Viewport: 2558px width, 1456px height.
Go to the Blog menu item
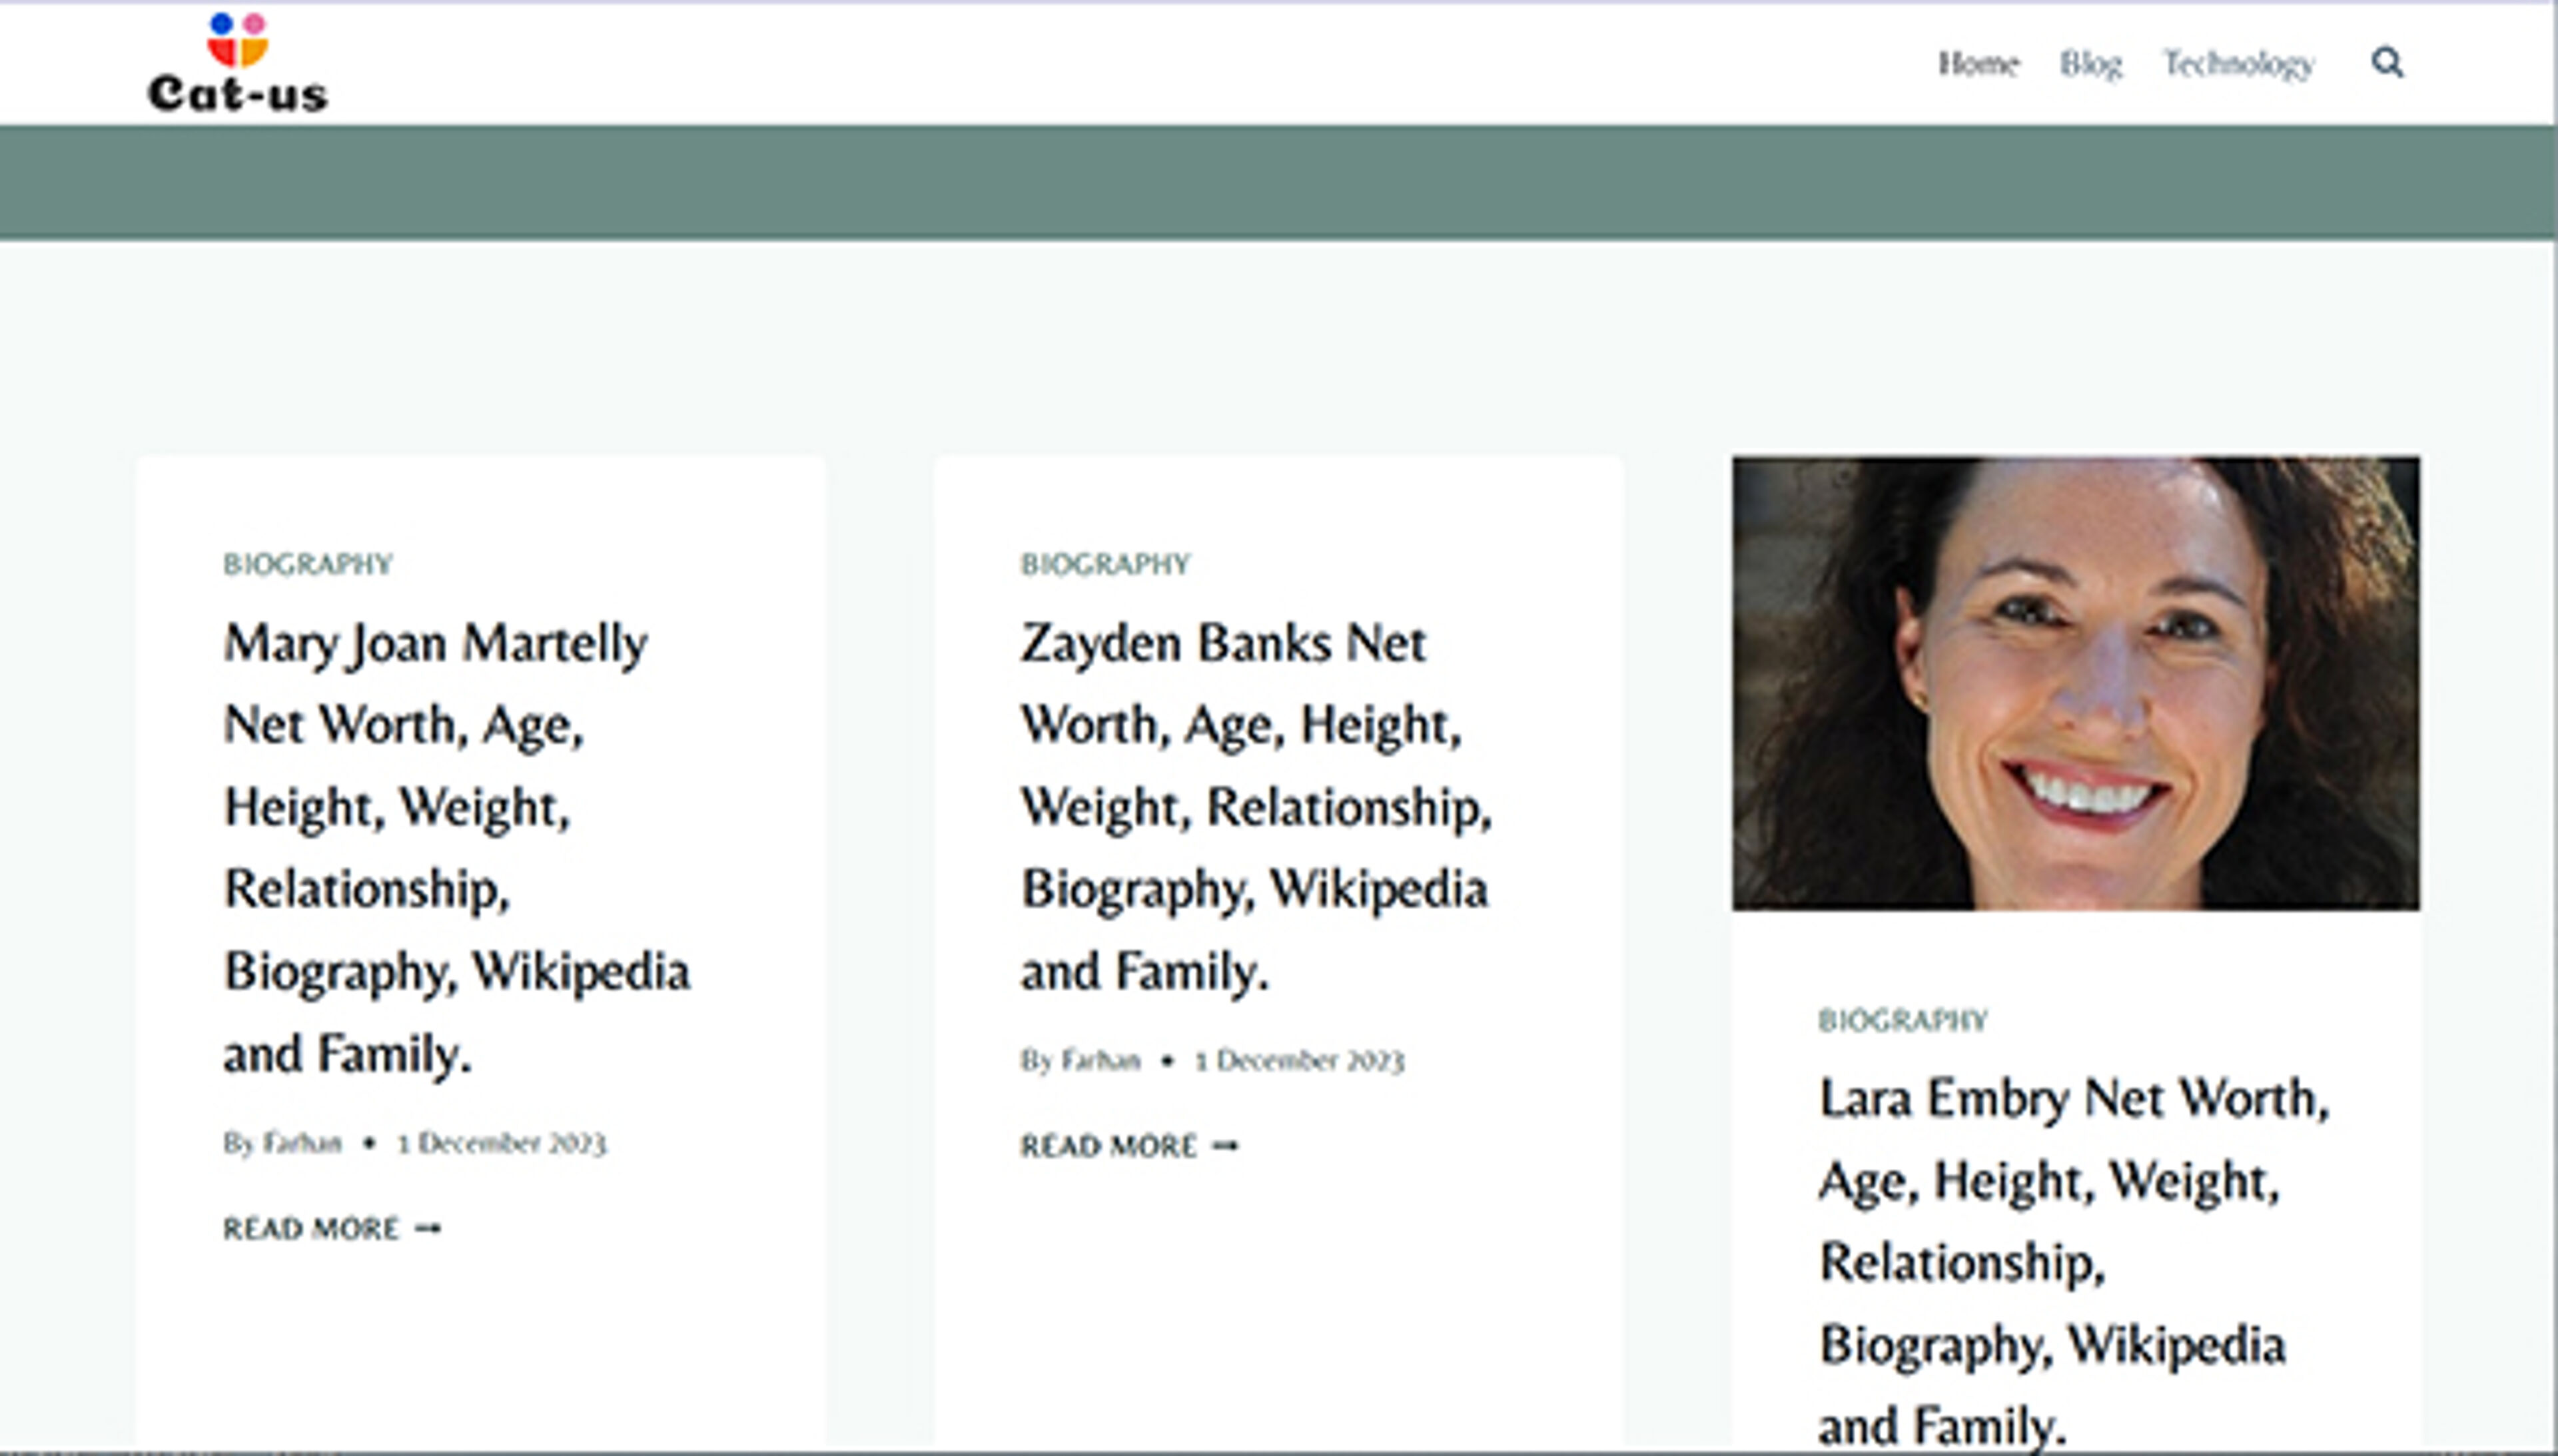coord(2090,64)
